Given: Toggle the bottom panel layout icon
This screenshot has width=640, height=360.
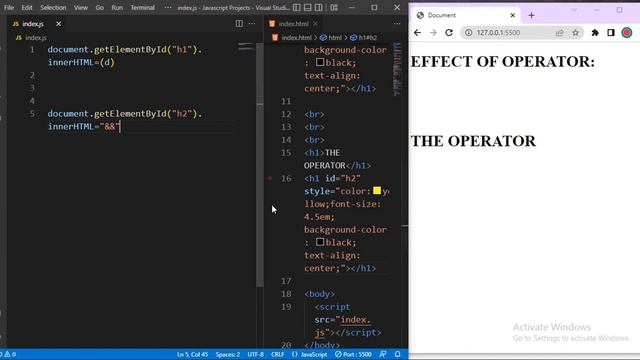Looking at the screenshot, I should pyautogui.click(x=308, y=7).
